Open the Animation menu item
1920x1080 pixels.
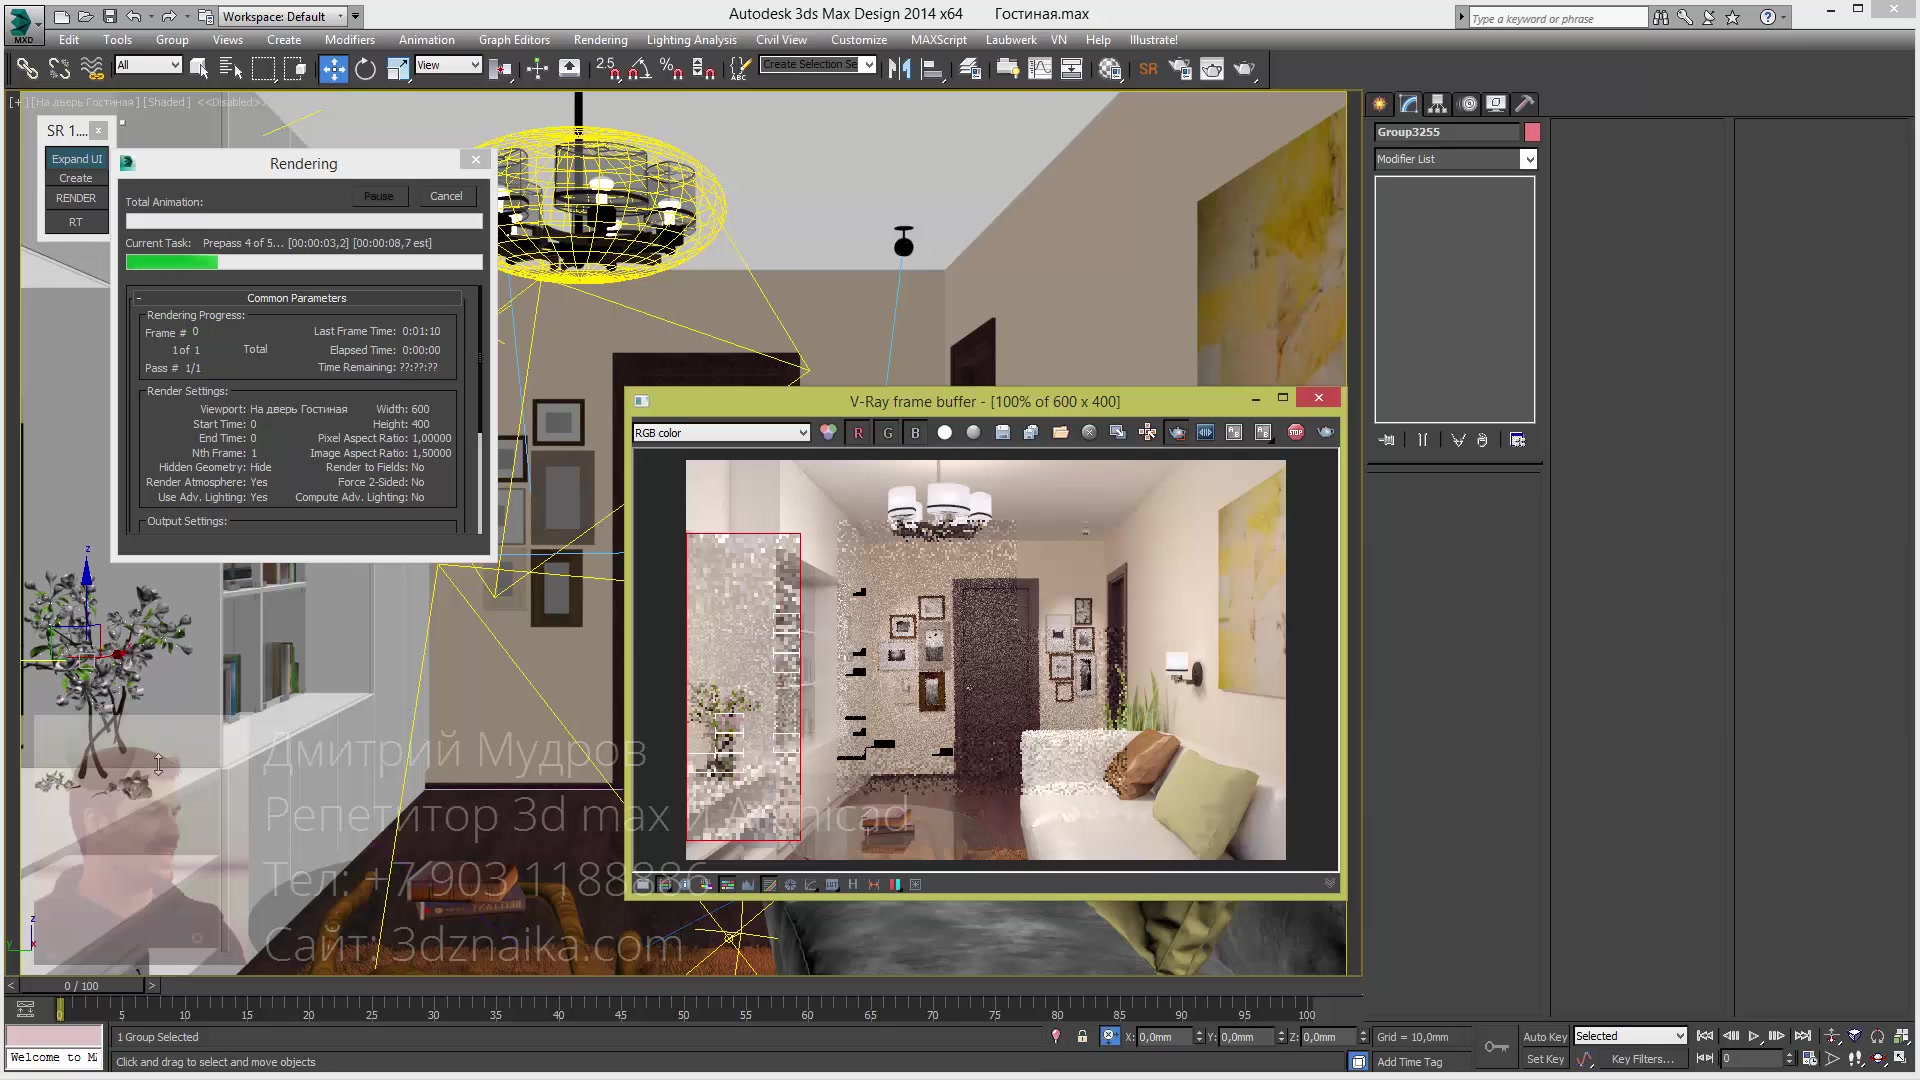[x=426, y=40]
